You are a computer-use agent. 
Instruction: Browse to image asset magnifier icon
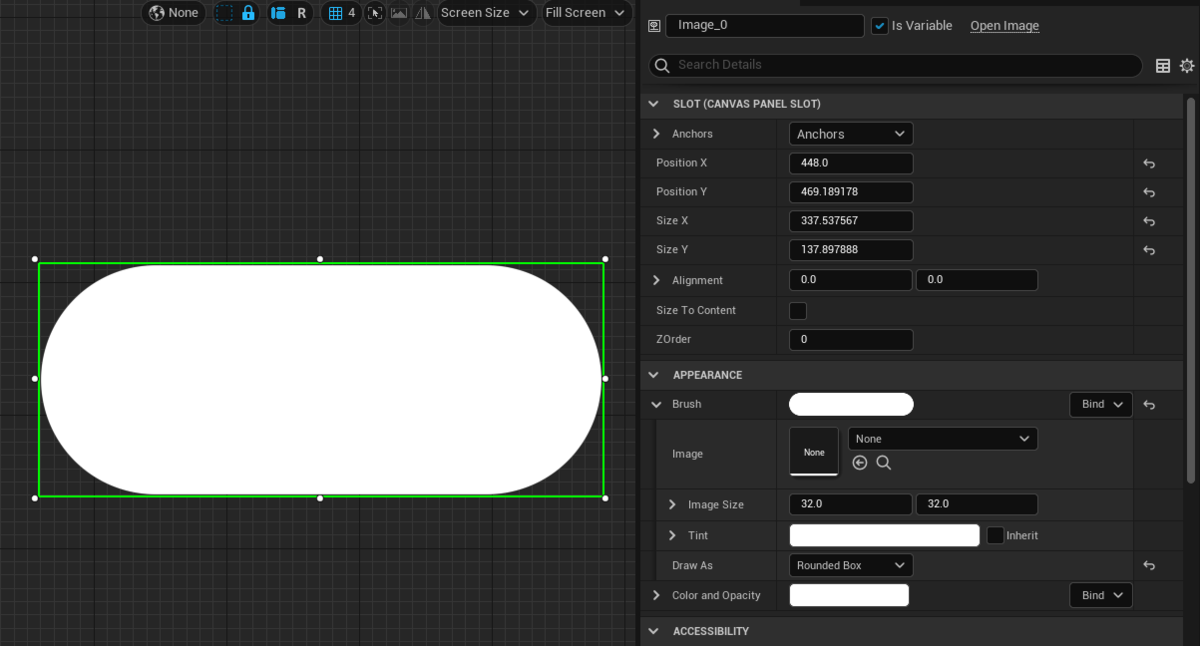884,463
